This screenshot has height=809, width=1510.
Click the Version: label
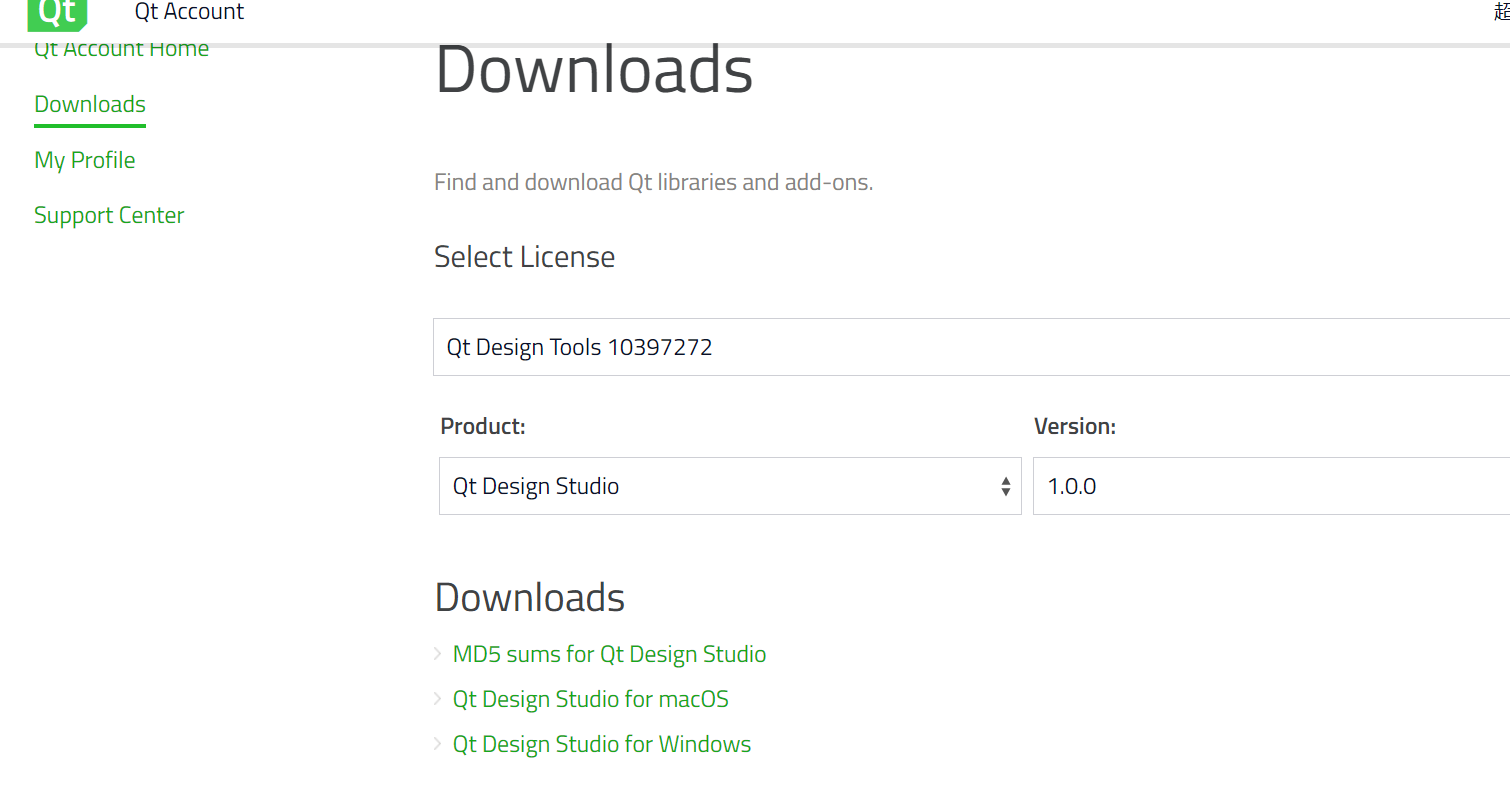1074,426
